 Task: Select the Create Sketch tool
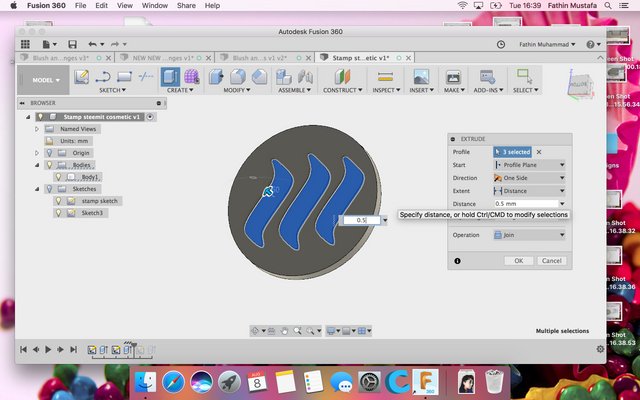pos(82,77)
